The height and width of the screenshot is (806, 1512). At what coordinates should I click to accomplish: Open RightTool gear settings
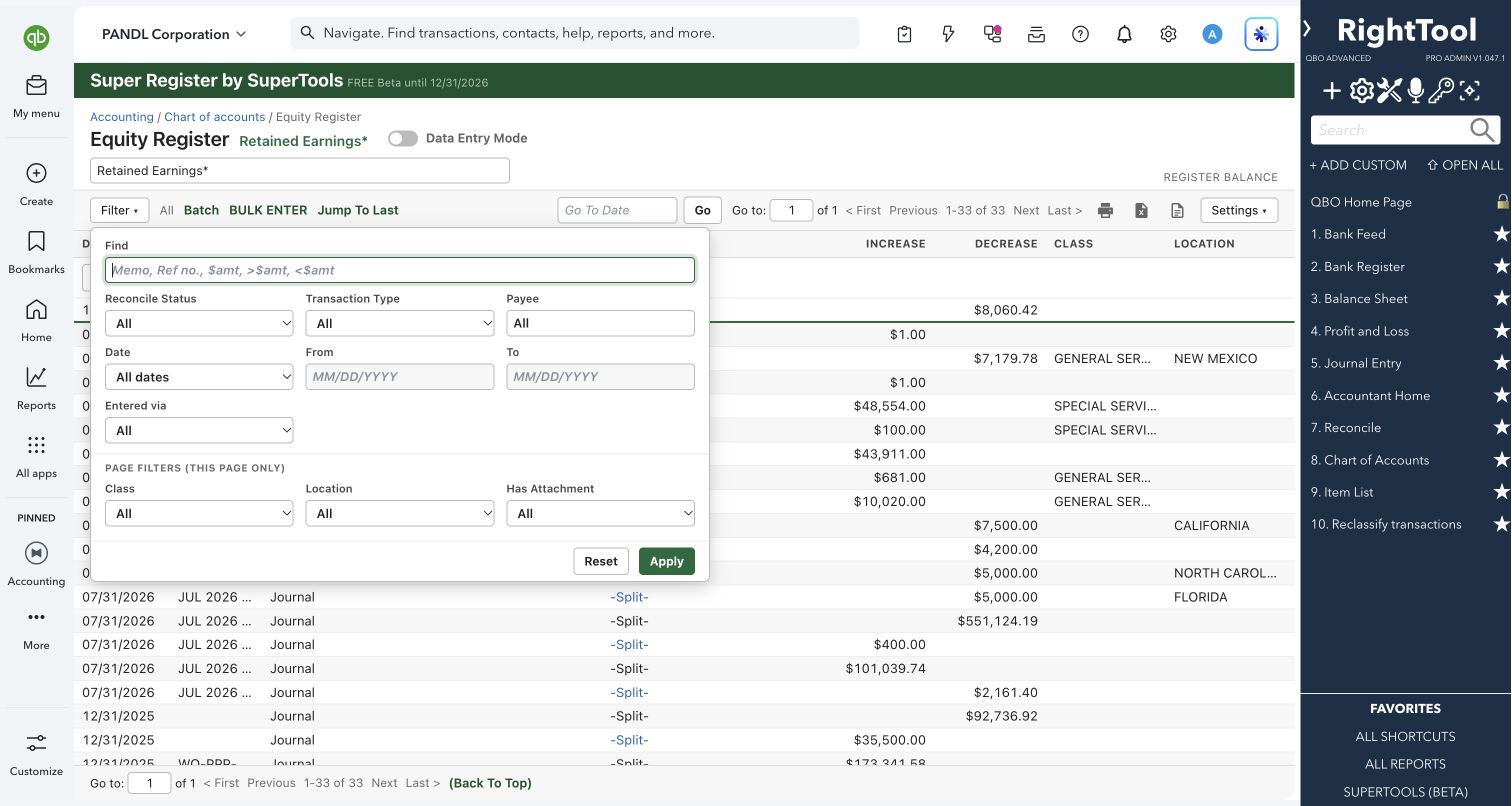click(x=1361, y=92)
